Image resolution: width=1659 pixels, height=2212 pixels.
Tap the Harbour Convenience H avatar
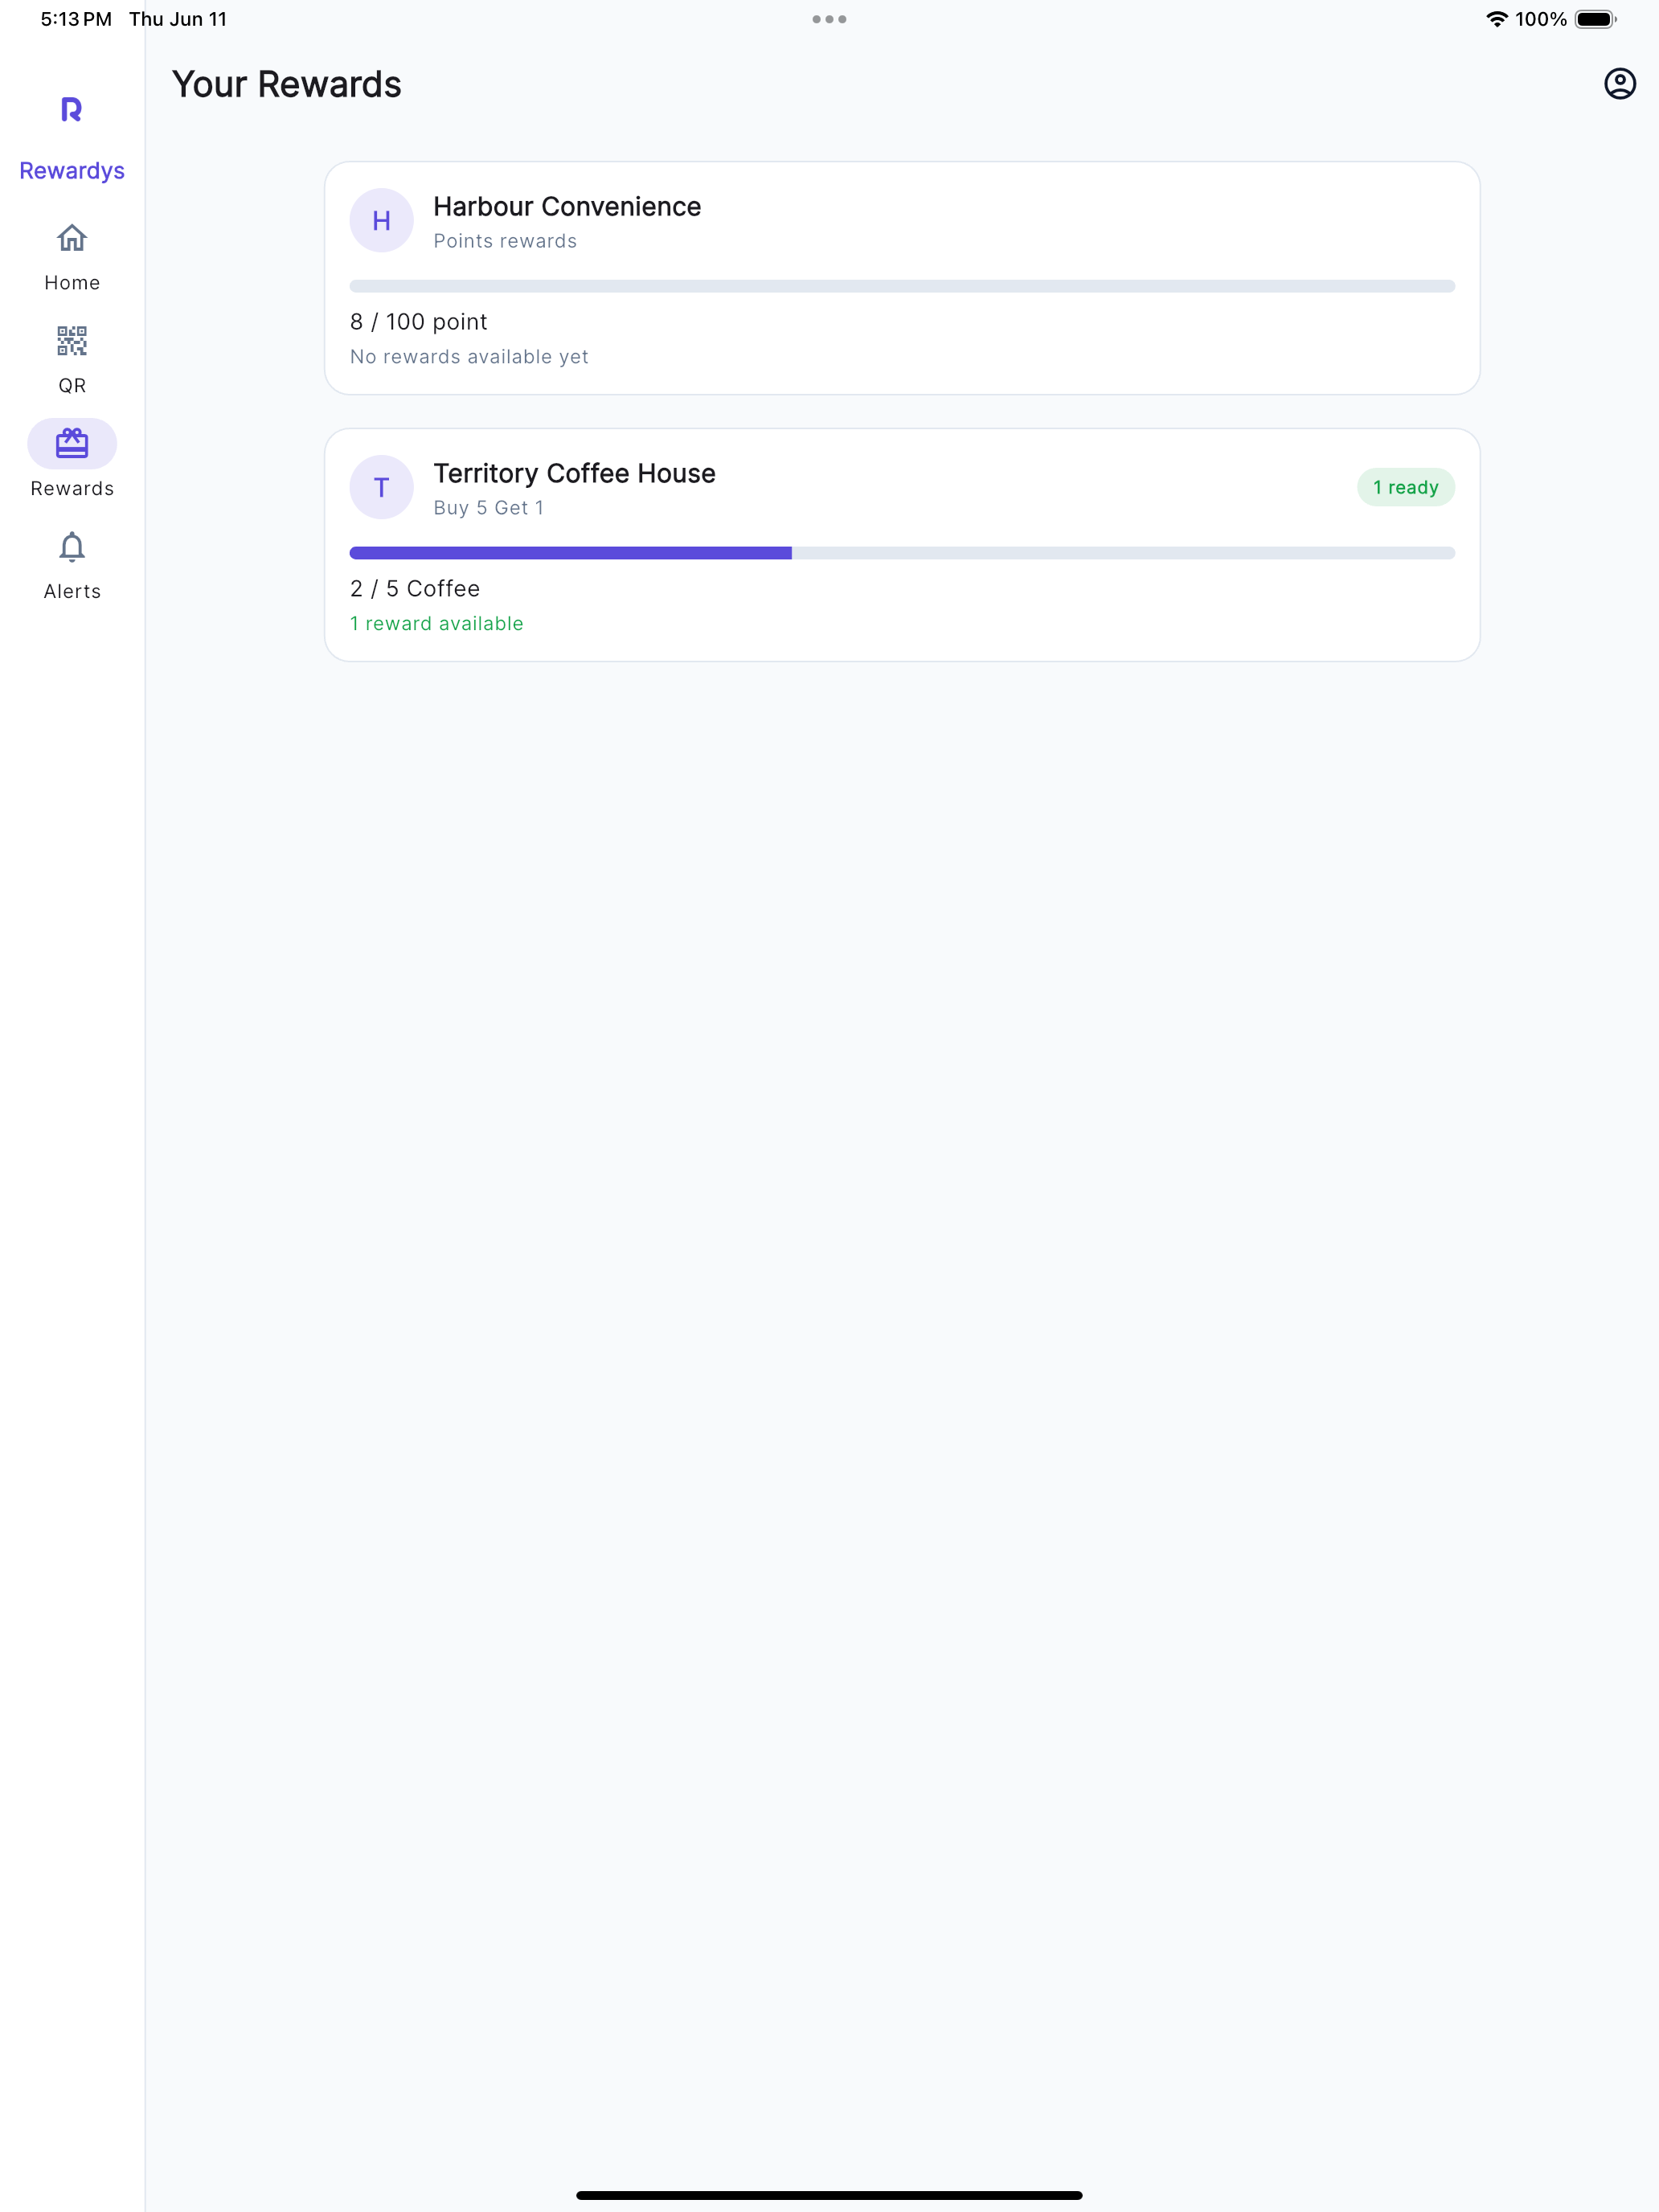coord(381,220)
